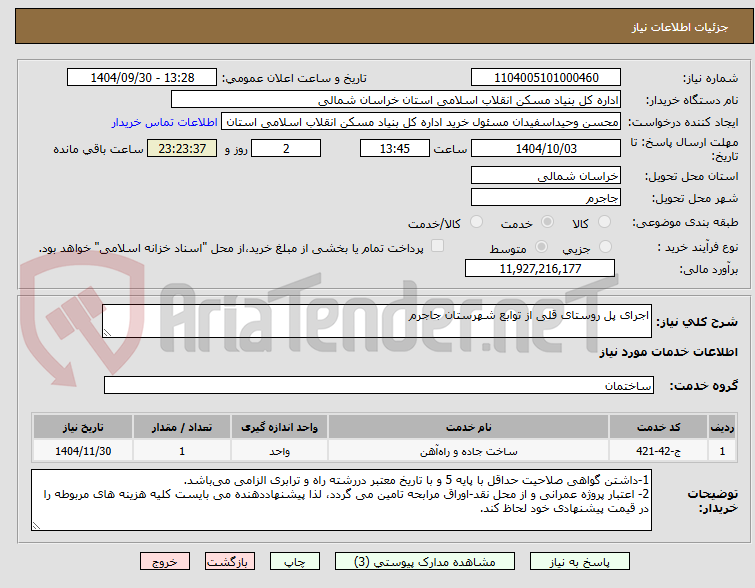Image resolution: width=755 pixels, height=588 pixels.
Task: Click the تاریخ نیاز column header
Action: [x=83, y=427]
